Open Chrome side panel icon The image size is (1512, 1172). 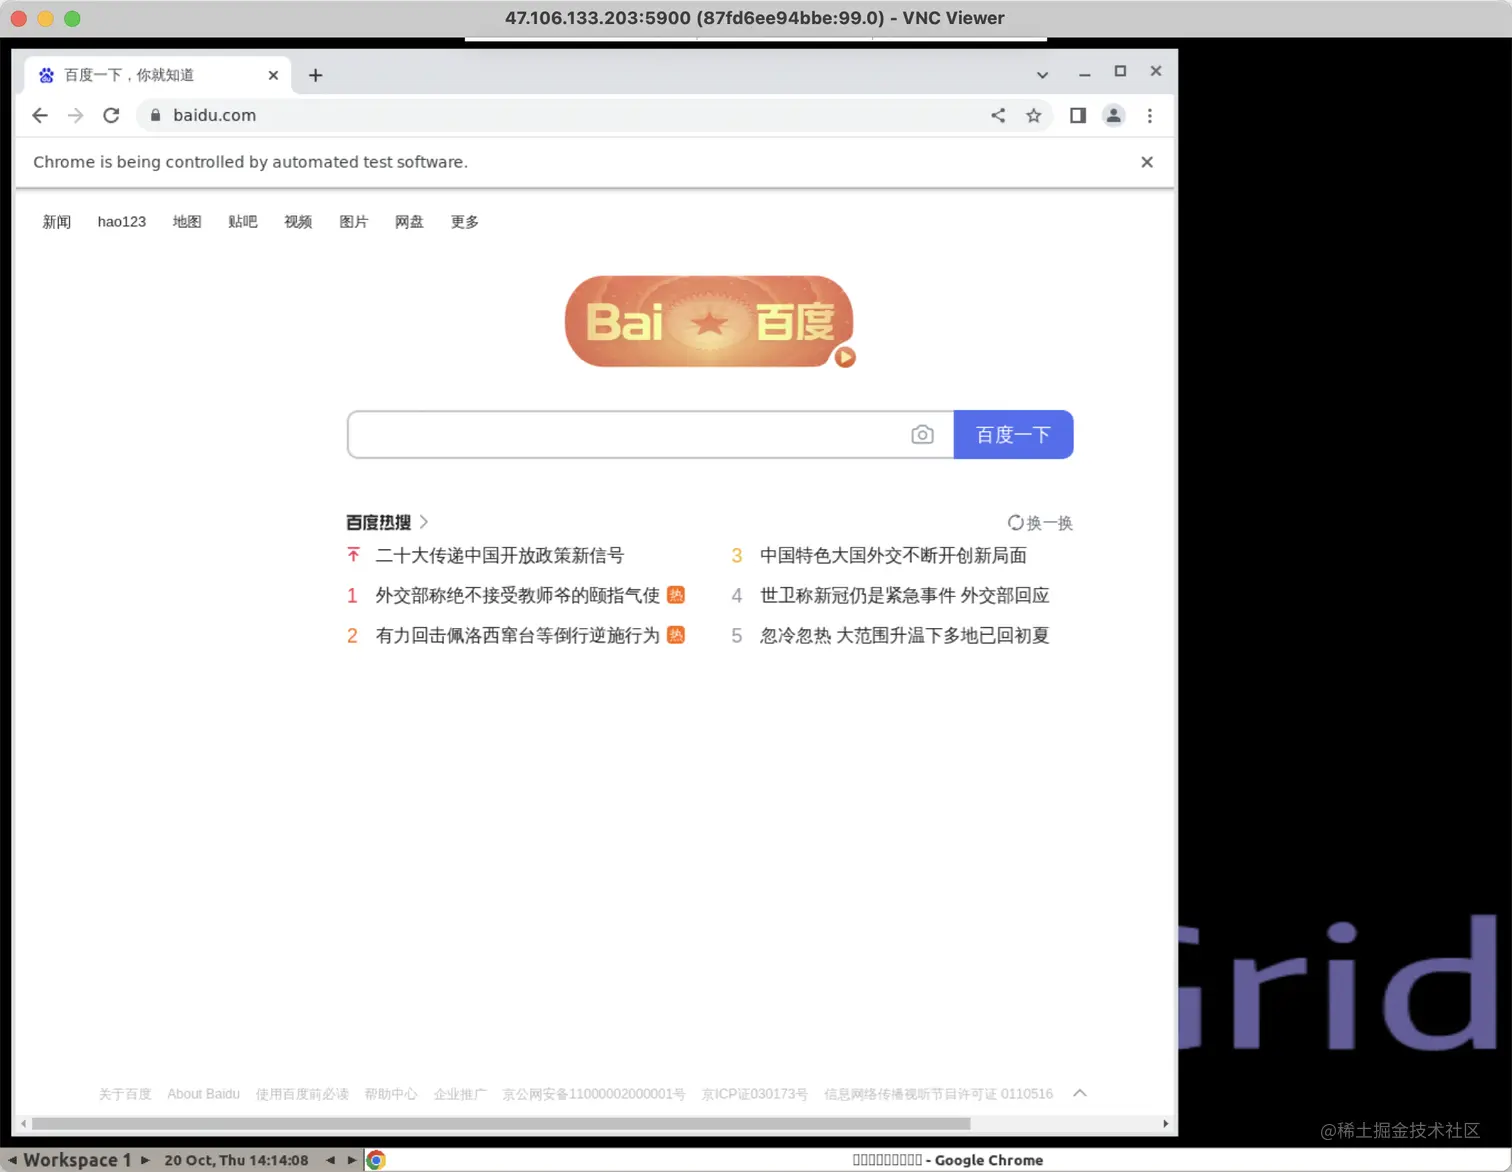point(1077,115)
